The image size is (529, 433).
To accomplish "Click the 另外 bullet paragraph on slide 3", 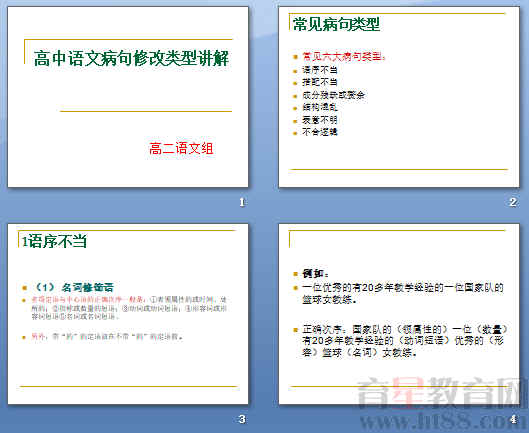I will tap(107, 336).
